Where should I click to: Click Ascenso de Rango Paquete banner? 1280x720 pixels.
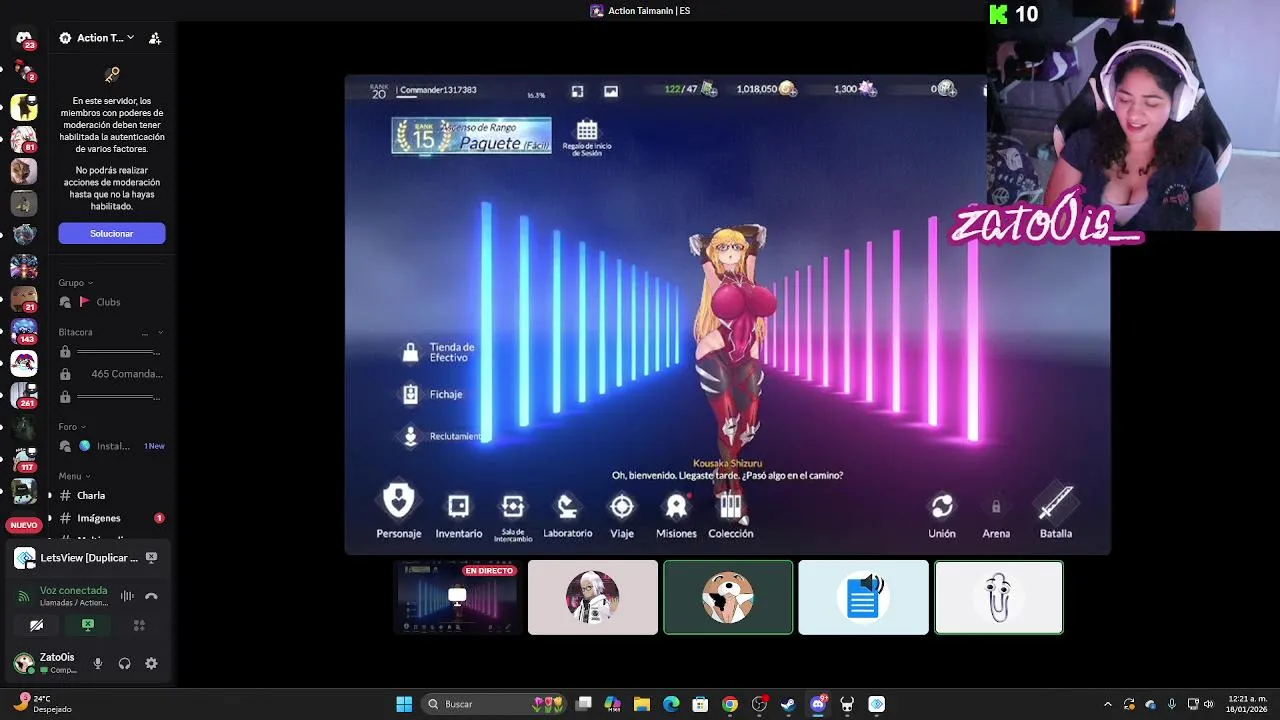(471, 136)
